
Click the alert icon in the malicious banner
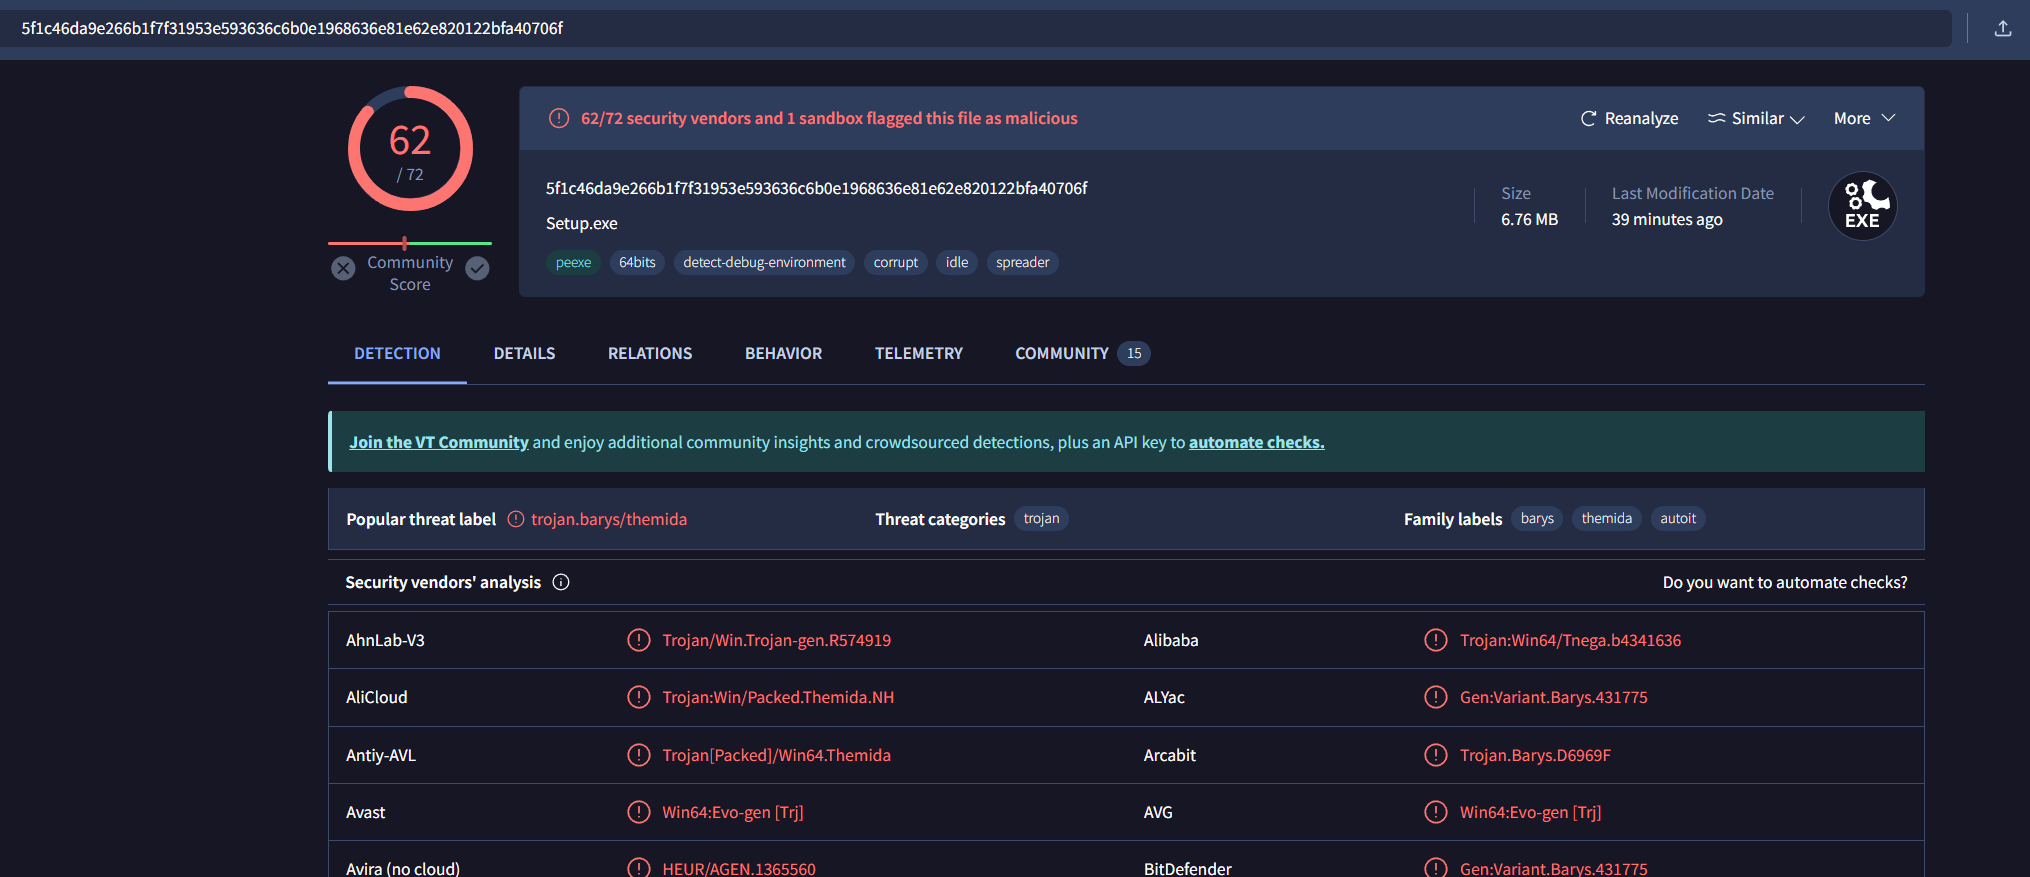[x=559, y=118]
